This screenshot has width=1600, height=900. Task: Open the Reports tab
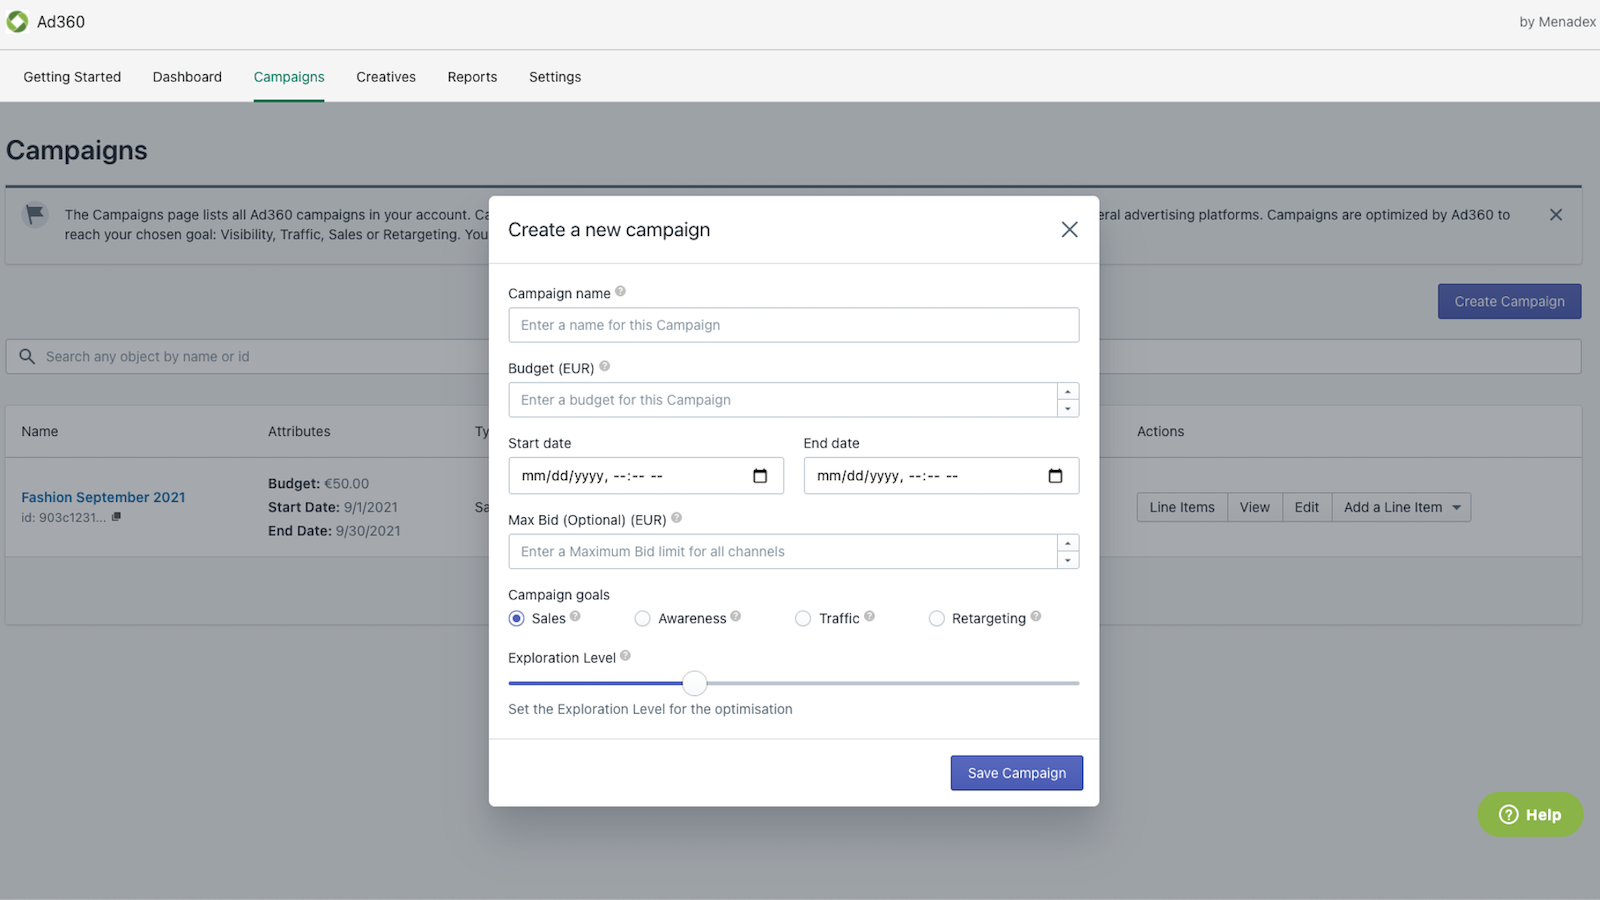[x=472, y=77]
